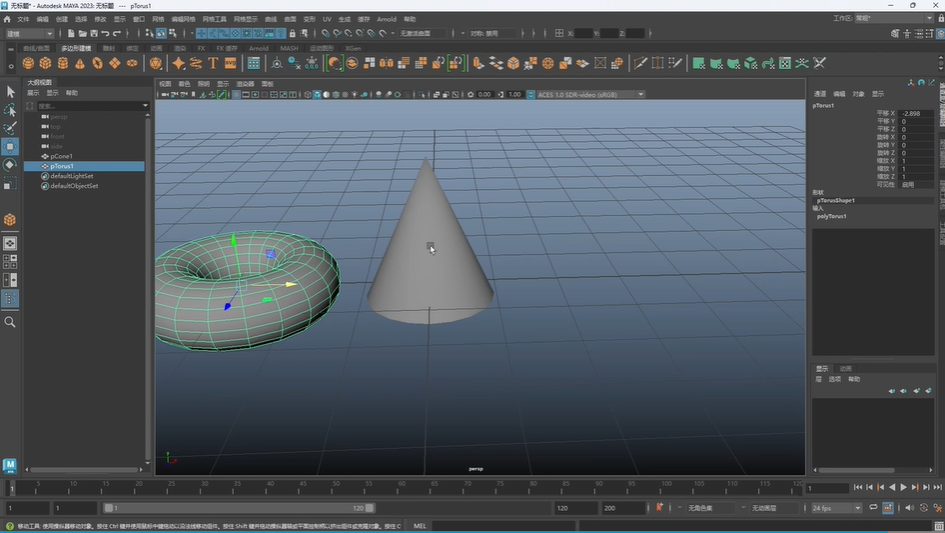Switch to the FX shelf tab
The height and width of the screenshot is (533, 945).
click(201, 48)
